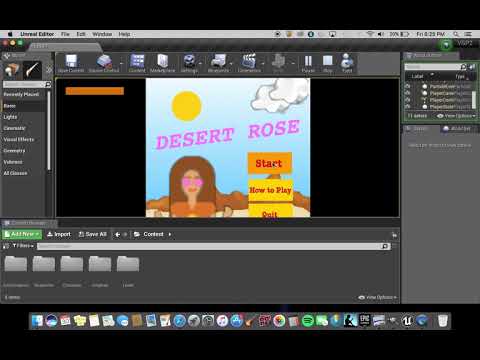
Task: Click the green project icon near VSP2
Action: coord(446,45)
